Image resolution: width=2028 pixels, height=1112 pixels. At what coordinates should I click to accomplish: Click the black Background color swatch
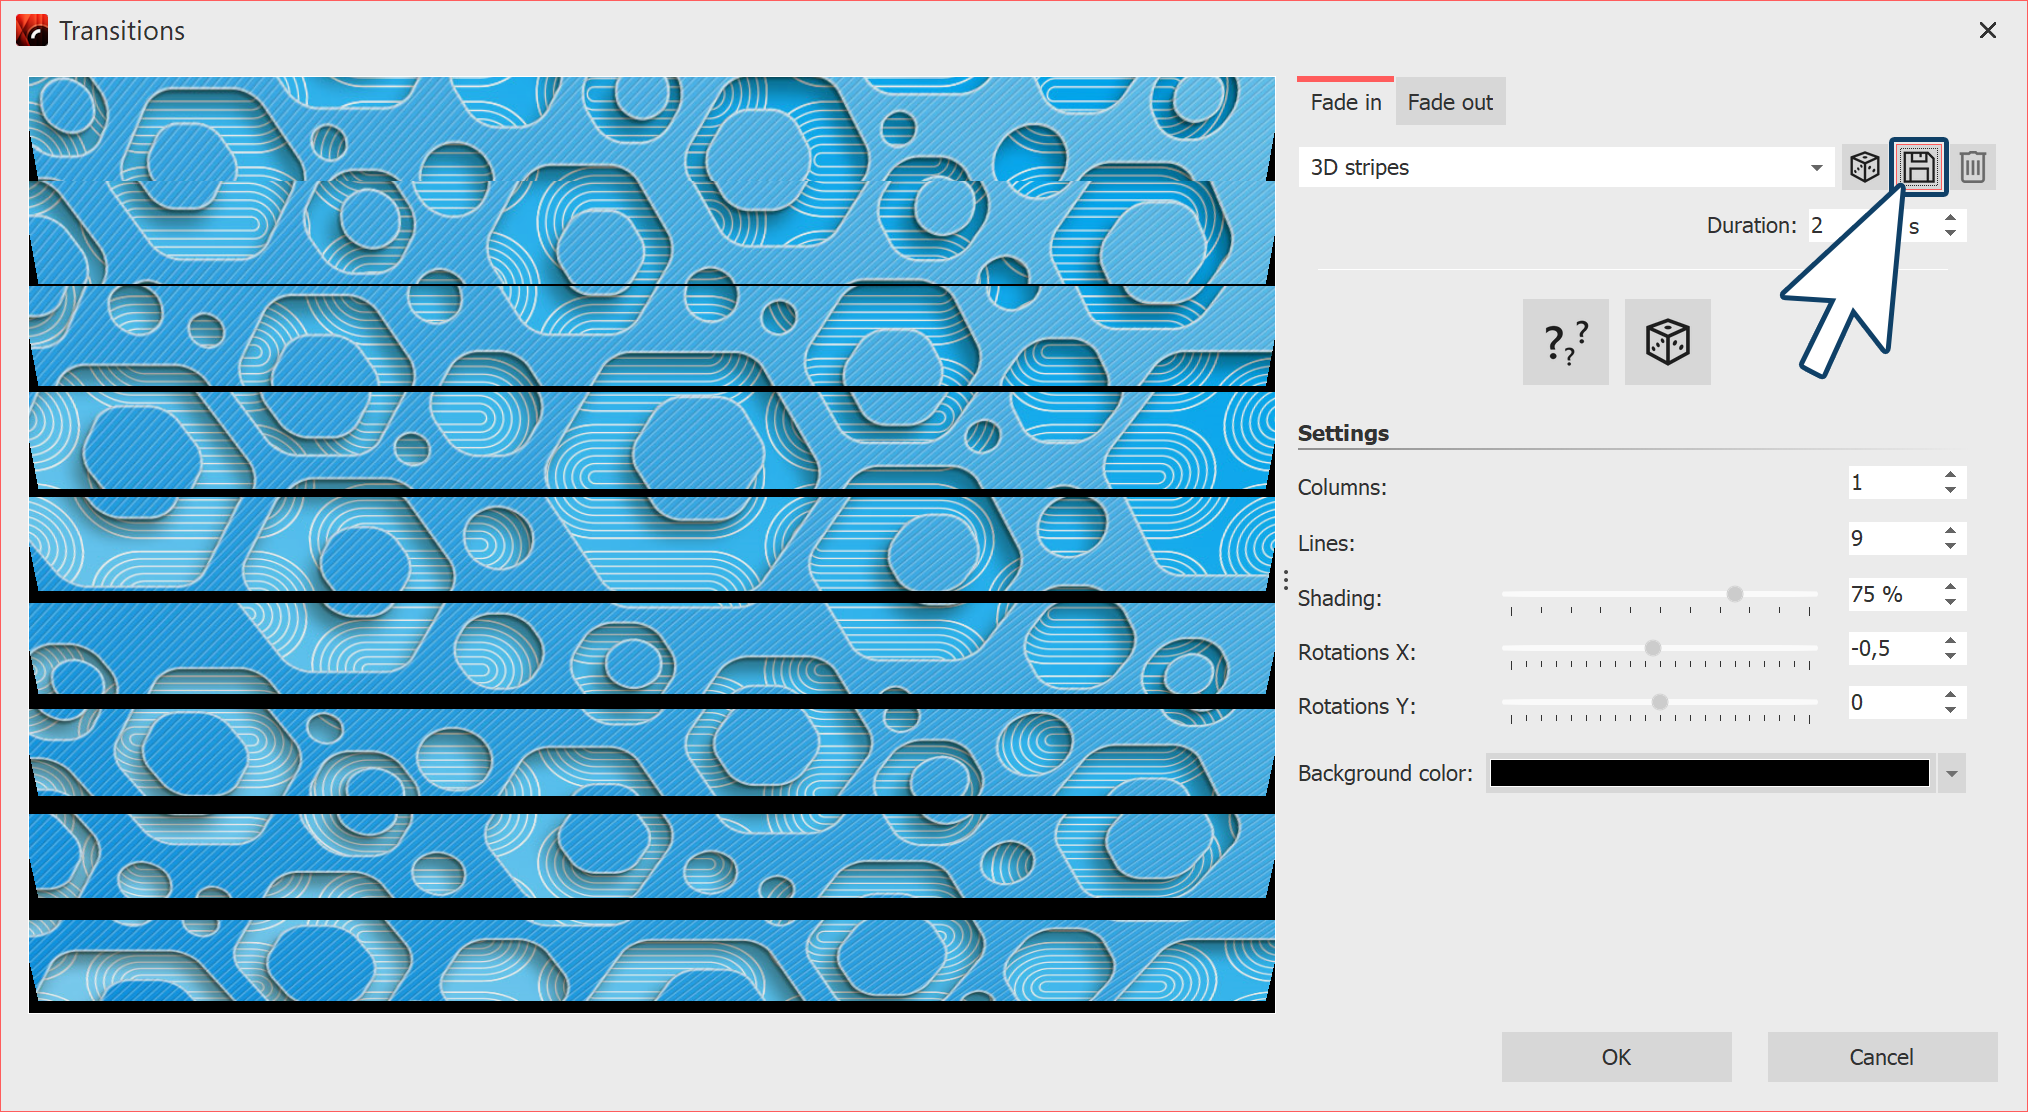(1709, 774)
